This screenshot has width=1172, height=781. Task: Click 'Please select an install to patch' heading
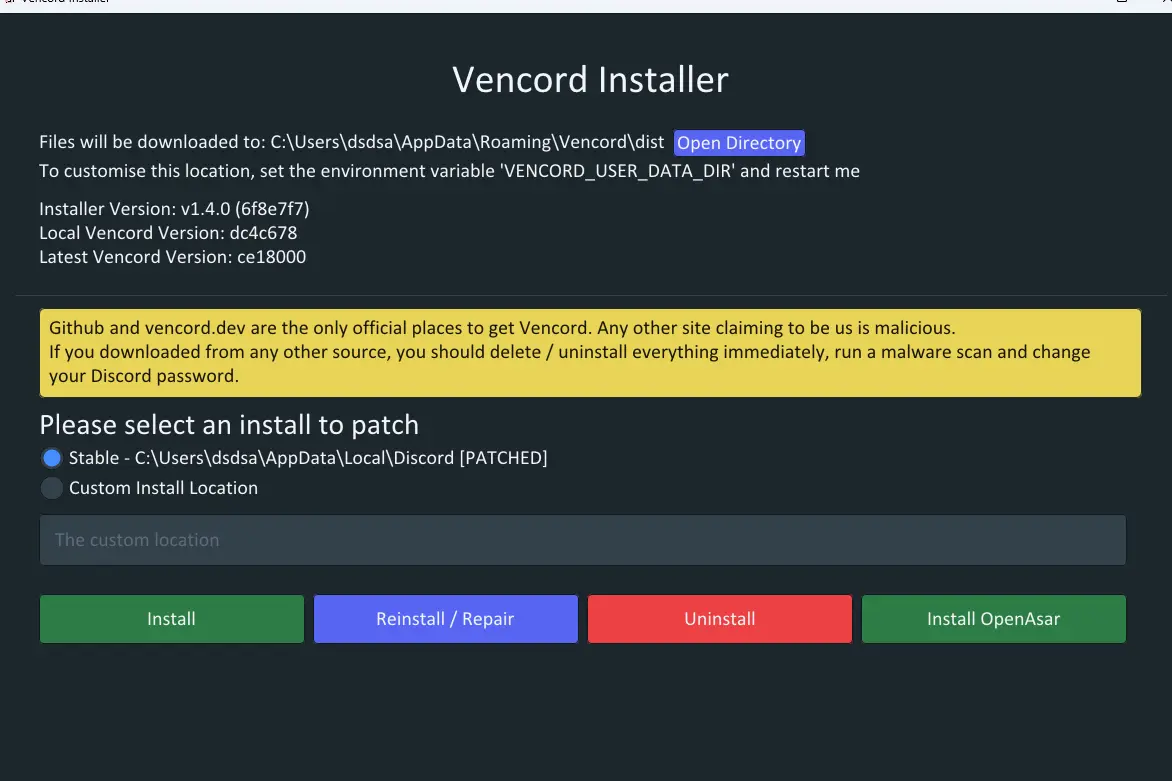point(229,425)
